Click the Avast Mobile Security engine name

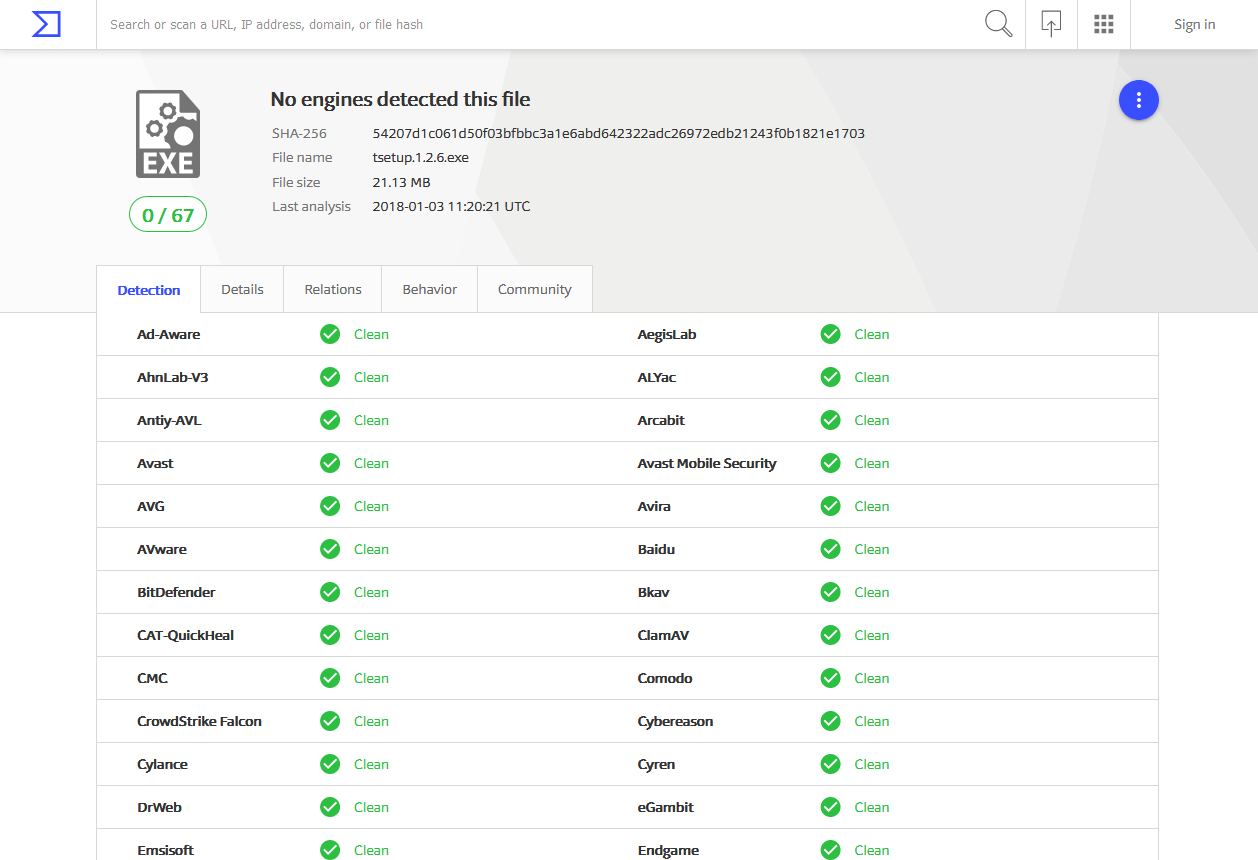click(707, 463)
